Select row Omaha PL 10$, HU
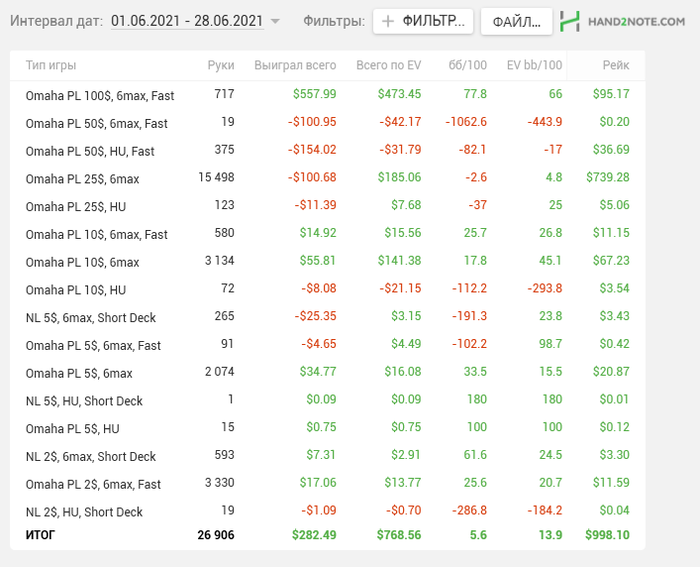The width and height of the screenshot is (700, 567). [x=327, y=289]
